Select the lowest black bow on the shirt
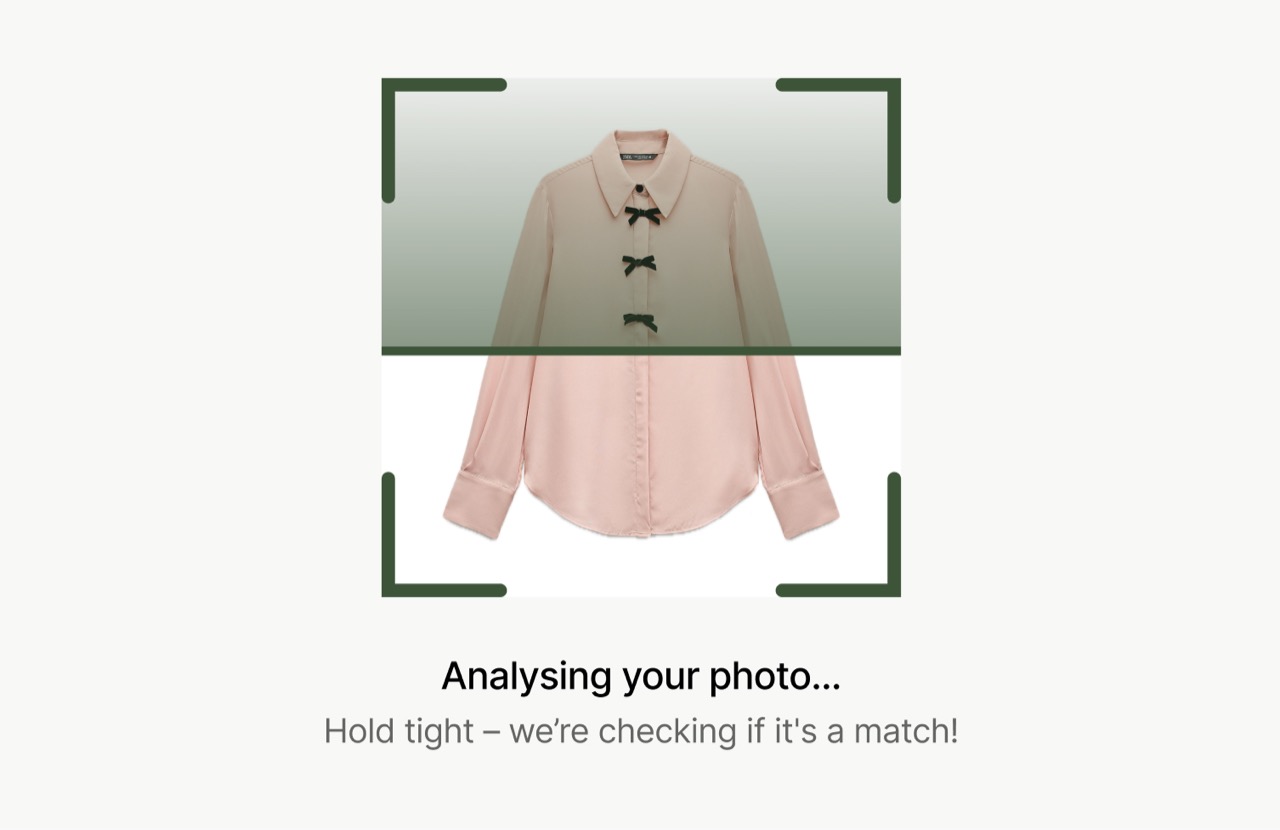Screen dimensions: 1280x830 pyautogui.click(x=640, y=322)
